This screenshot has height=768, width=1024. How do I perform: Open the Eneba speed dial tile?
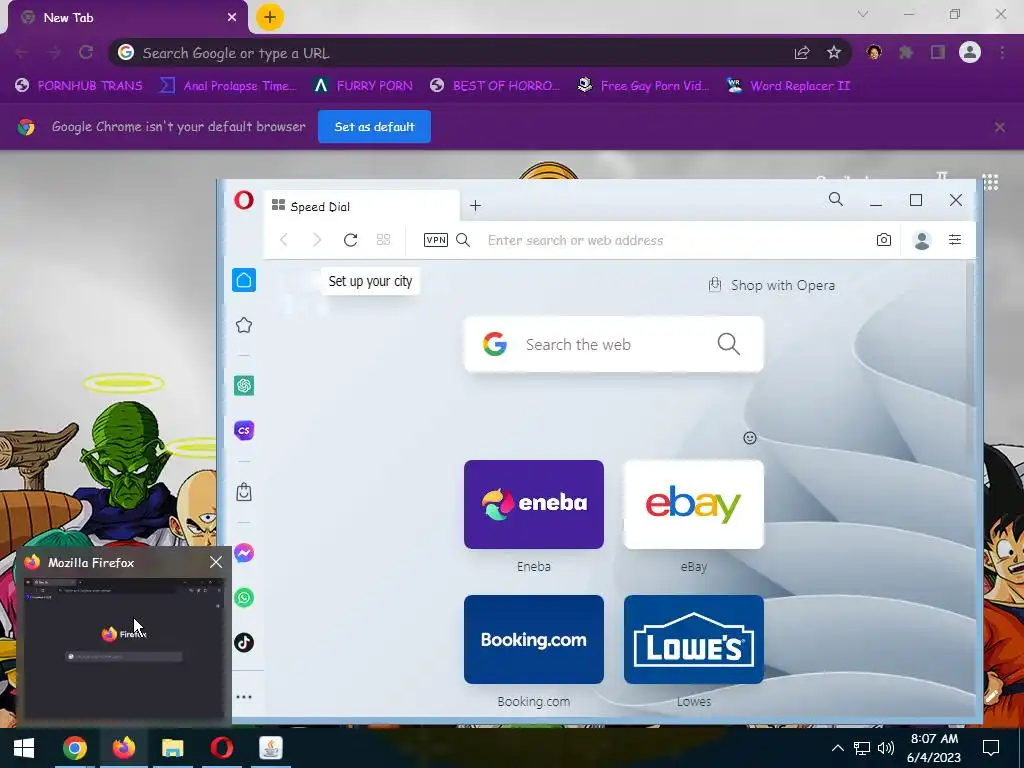[534, 504]
